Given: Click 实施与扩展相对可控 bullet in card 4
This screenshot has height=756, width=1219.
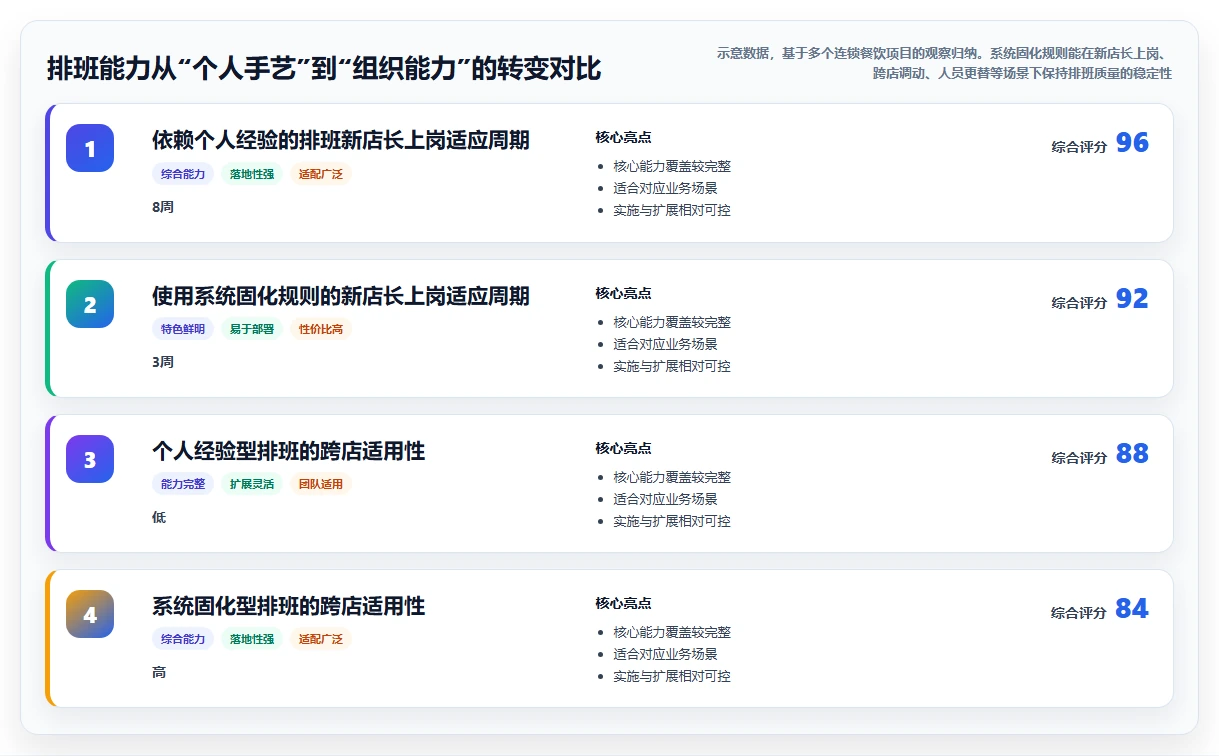Looking at the screenshot, I should tap(672, 676).
